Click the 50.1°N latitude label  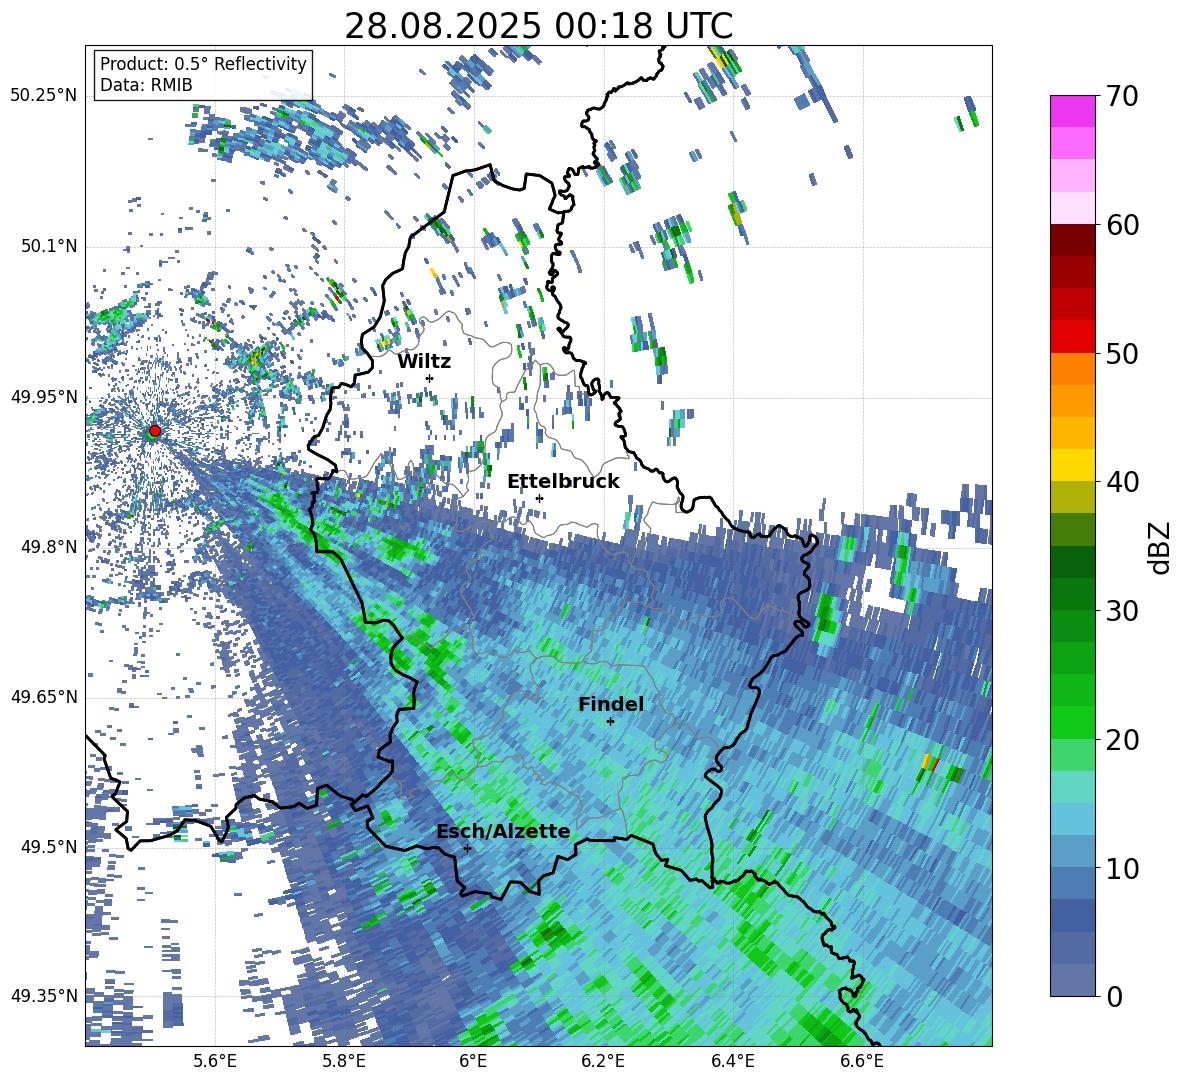(48, 247)
